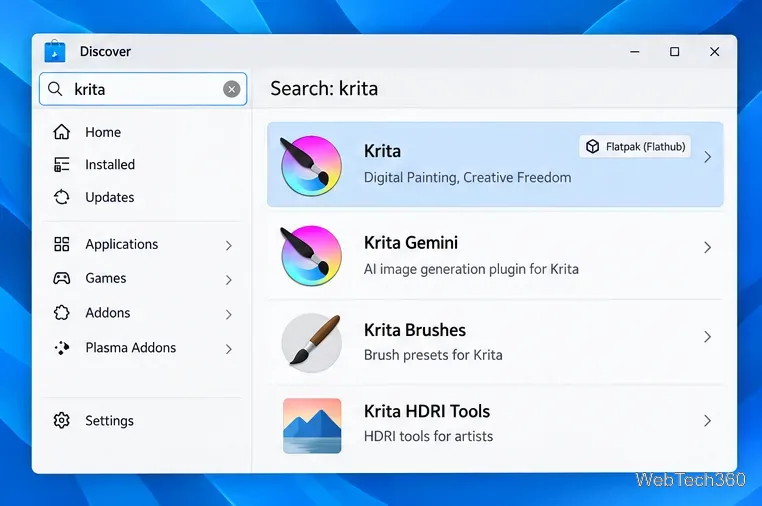Screen dimensions: 762x506
Task: Open the Applications category
Action: click(122, 244)
